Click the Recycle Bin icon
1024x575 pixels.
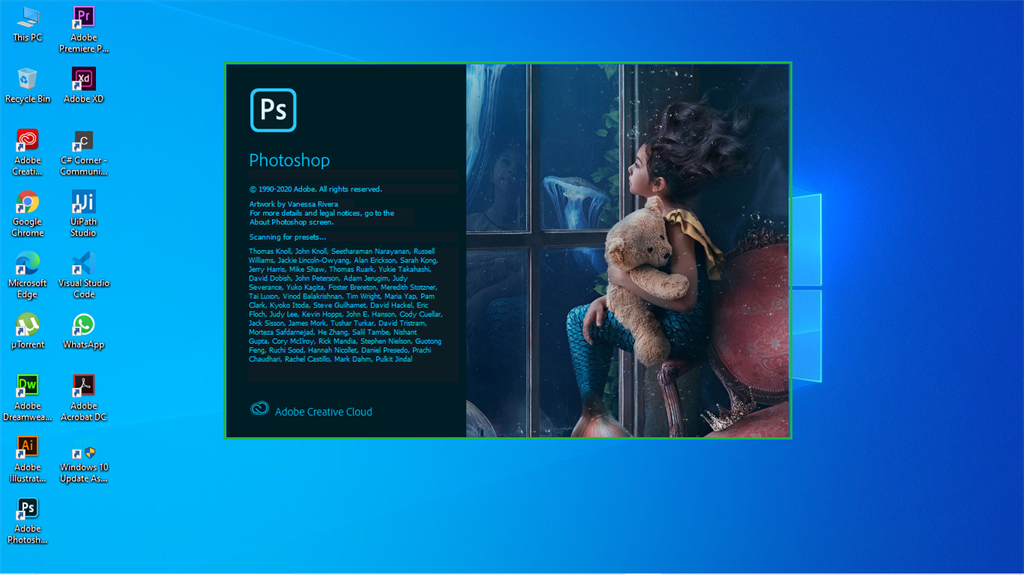[x=27, y=86]
